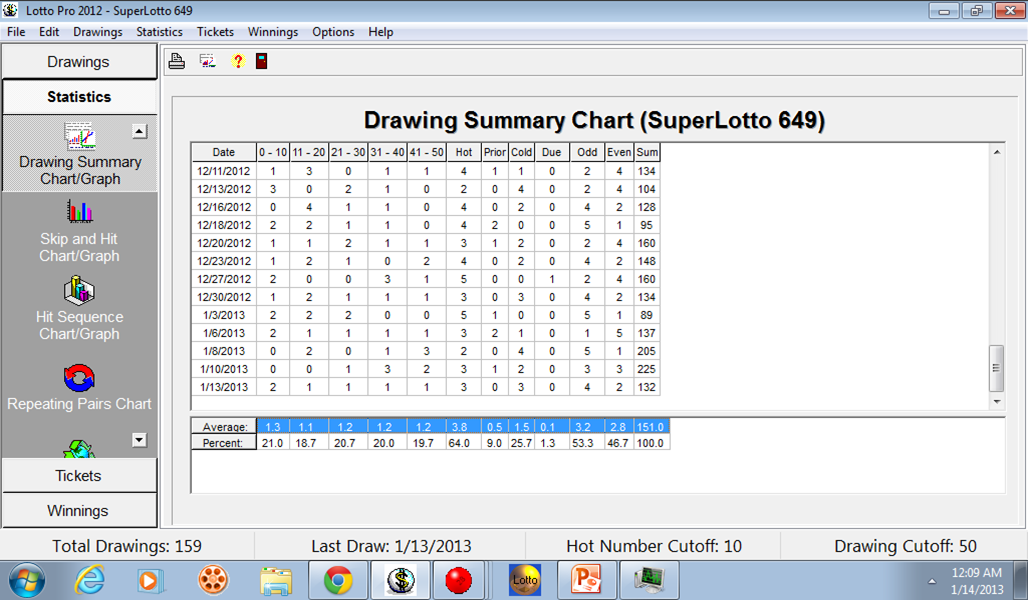Click Last Draw: 1/13/2013 status
1028x600 pixels.
point(391,546)
